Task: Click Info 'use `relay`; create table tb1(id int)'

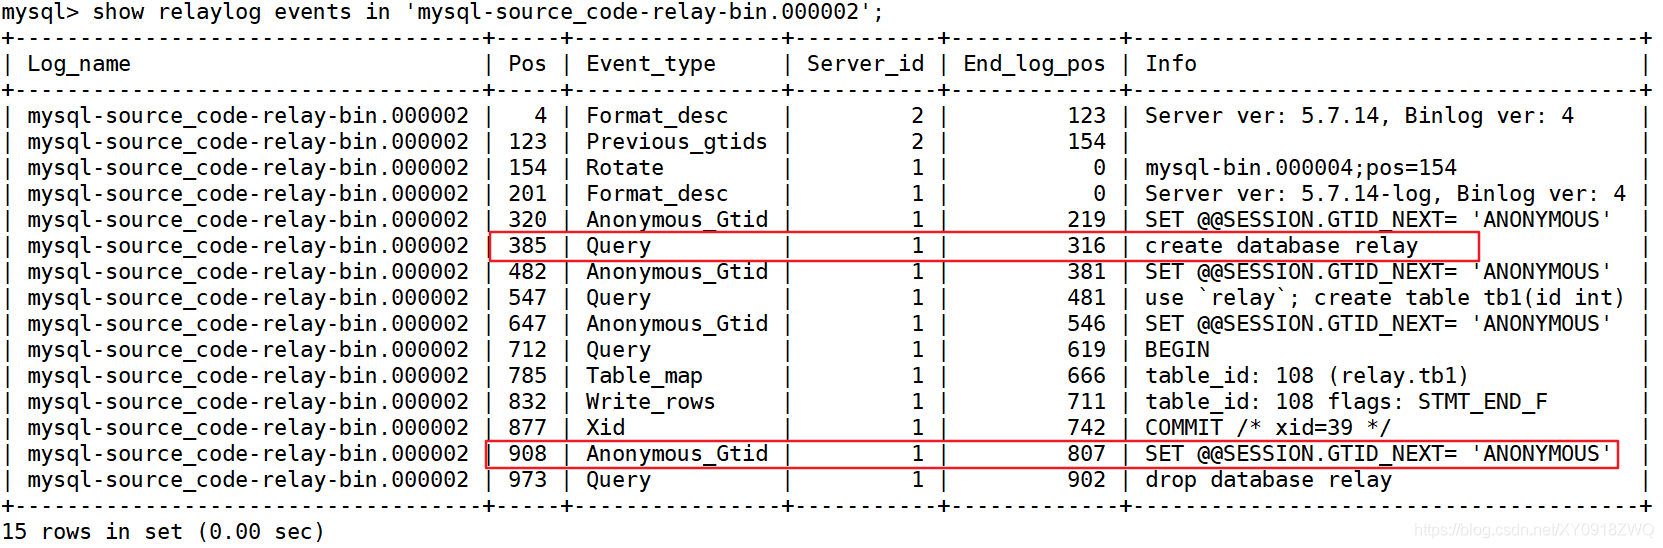Action: pyautogui.click(x=1385, y=298)
